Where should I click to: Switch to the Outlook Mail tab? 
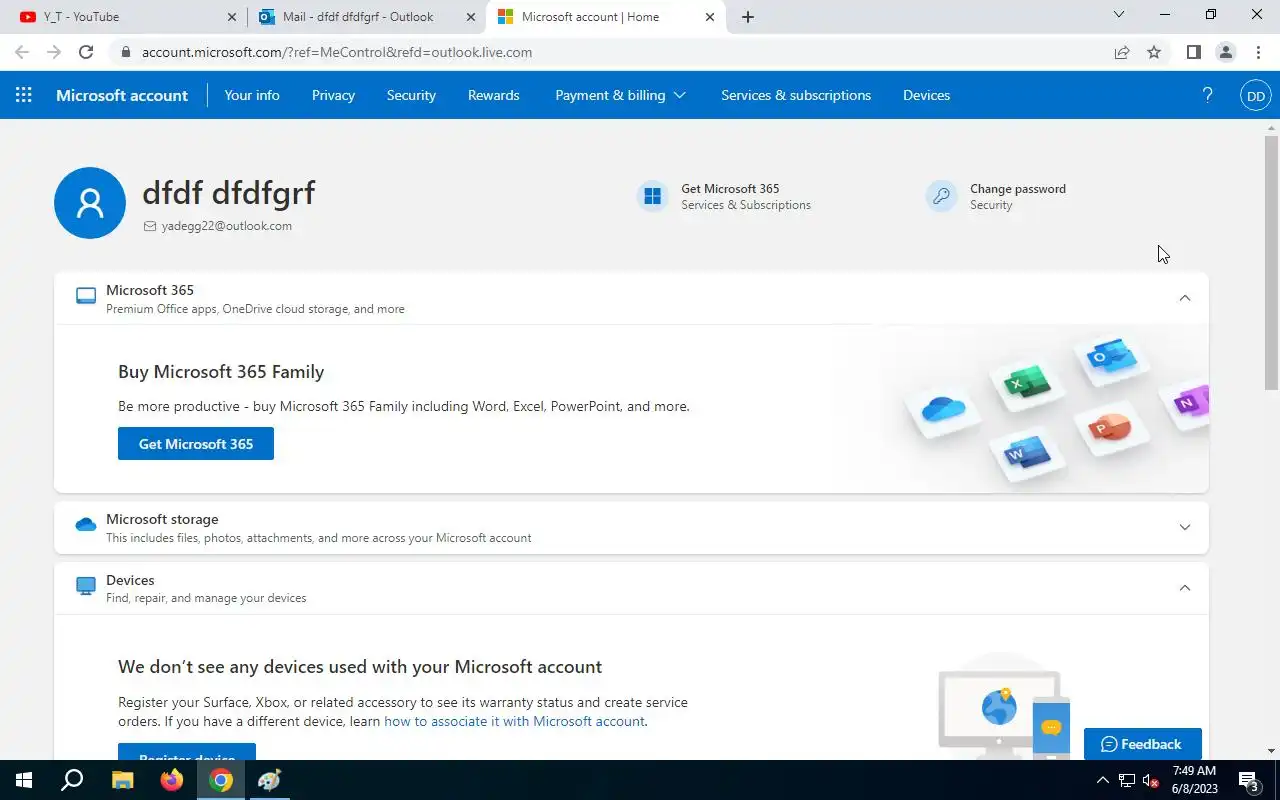(x=366, y=17)
